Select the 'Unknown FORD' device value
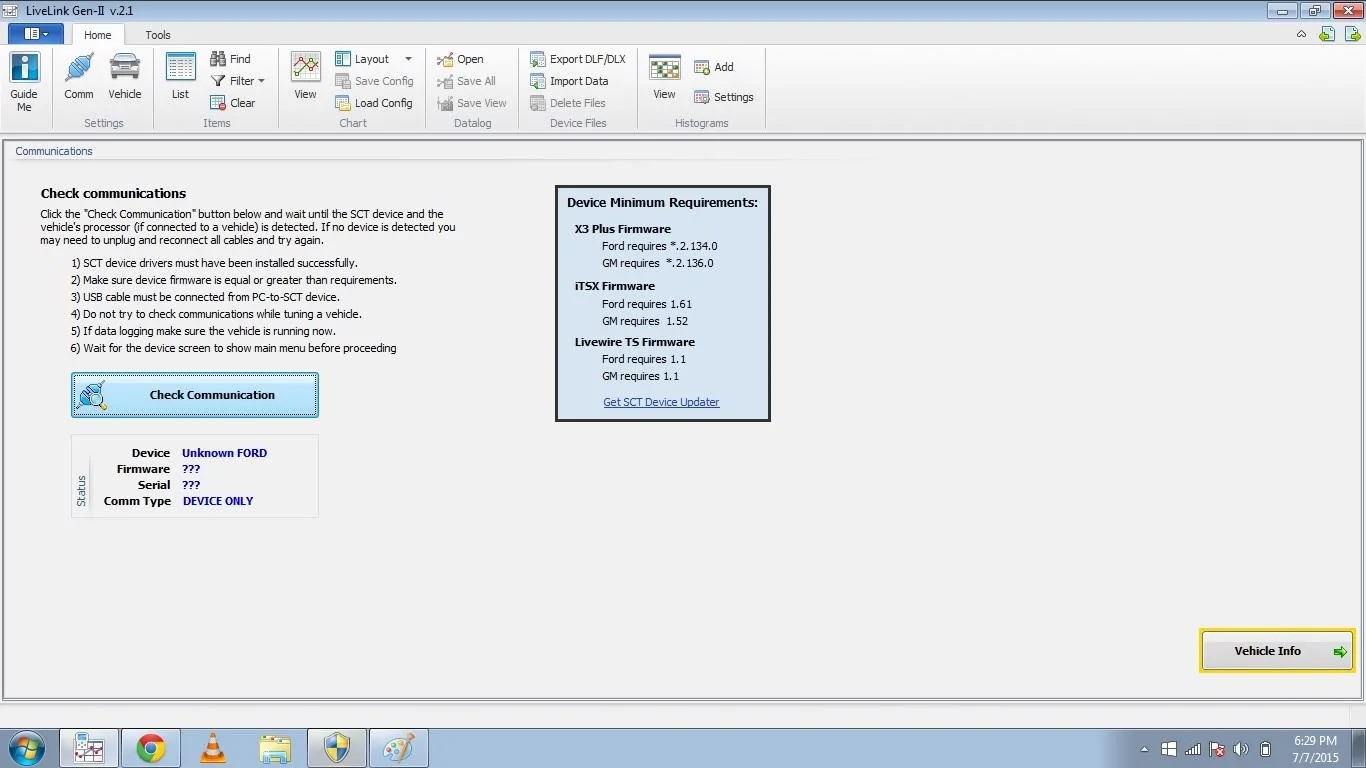Image resolution: width=1366 pixels, height=768 pixels. tap(224, 453)
